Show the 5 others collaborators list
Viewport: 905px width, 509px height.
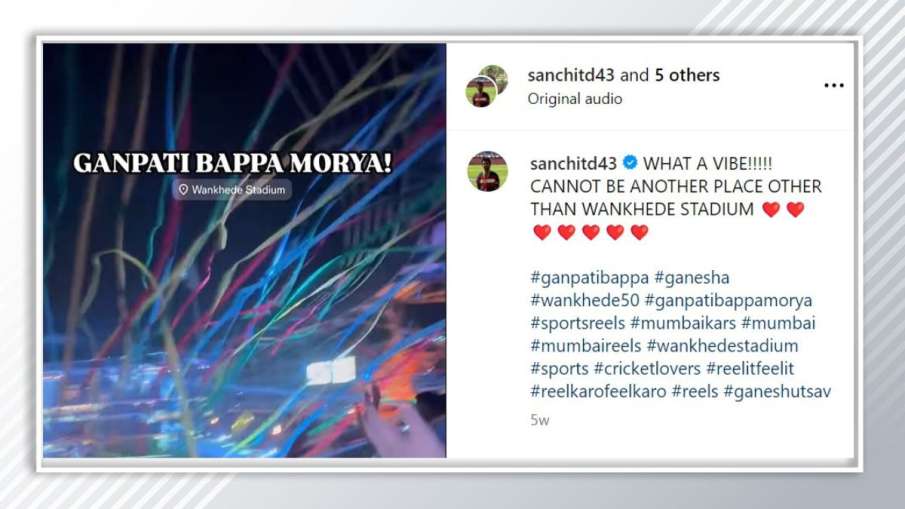[x=687, y=75]
